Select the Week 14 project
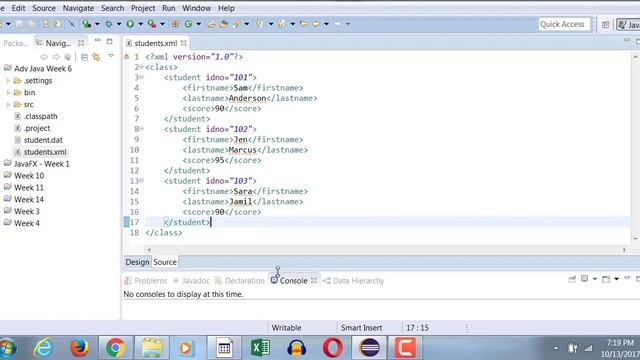Screen dimensions: 640x360 24,200
